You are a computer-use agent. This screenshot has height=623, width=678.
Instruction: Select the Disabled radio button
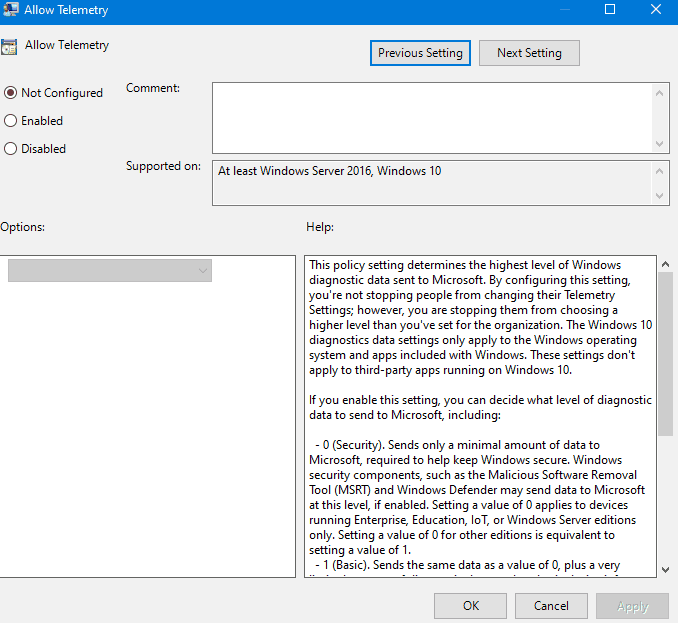(x=10, y=149)
